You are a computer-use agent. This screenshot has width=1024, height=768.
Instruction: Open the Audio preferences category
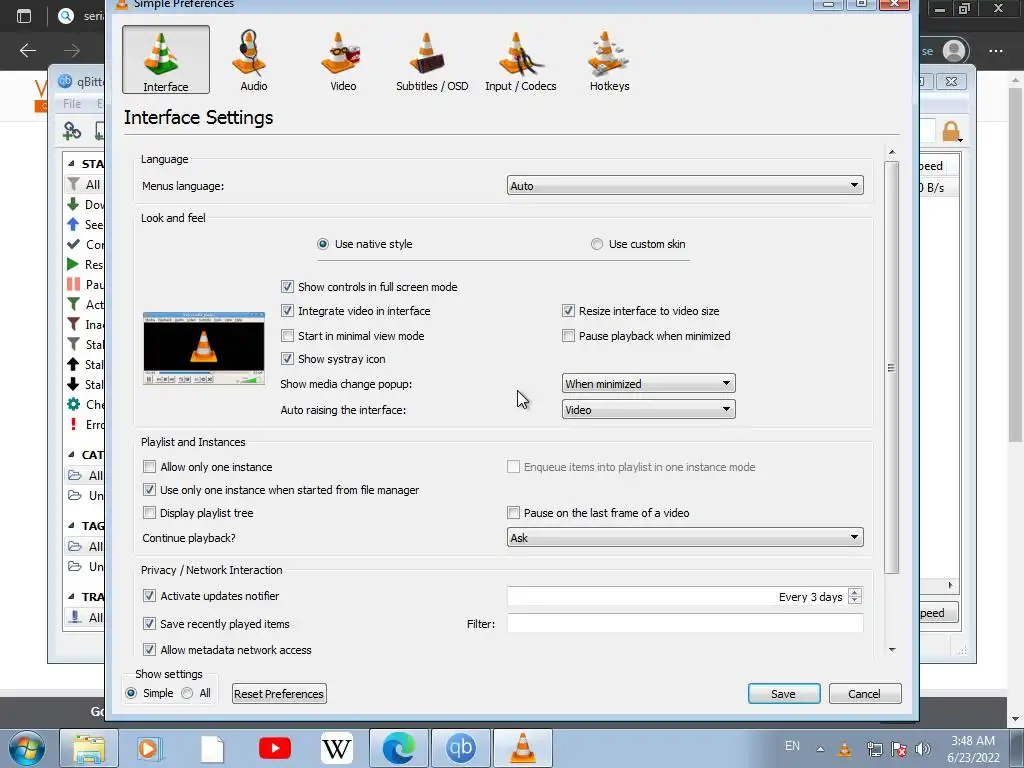(253, 60)
